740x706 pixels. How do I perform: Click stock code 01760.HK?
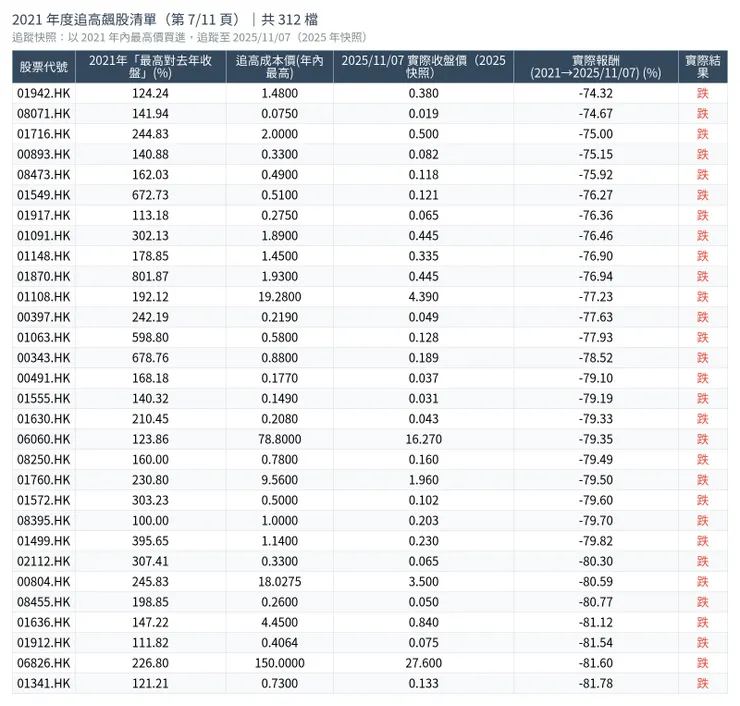tap(43, 479)
